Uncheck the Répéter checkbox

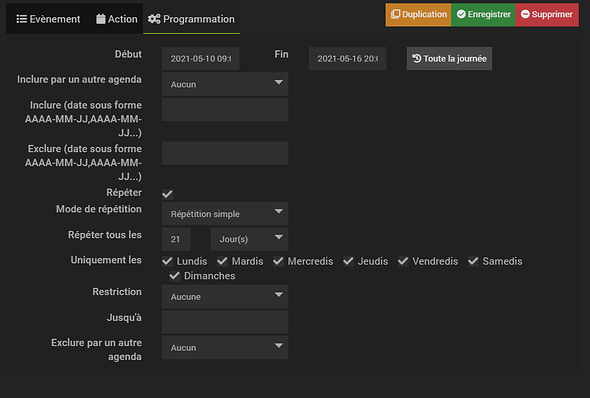pyautogui.click(x=167, y=194)
